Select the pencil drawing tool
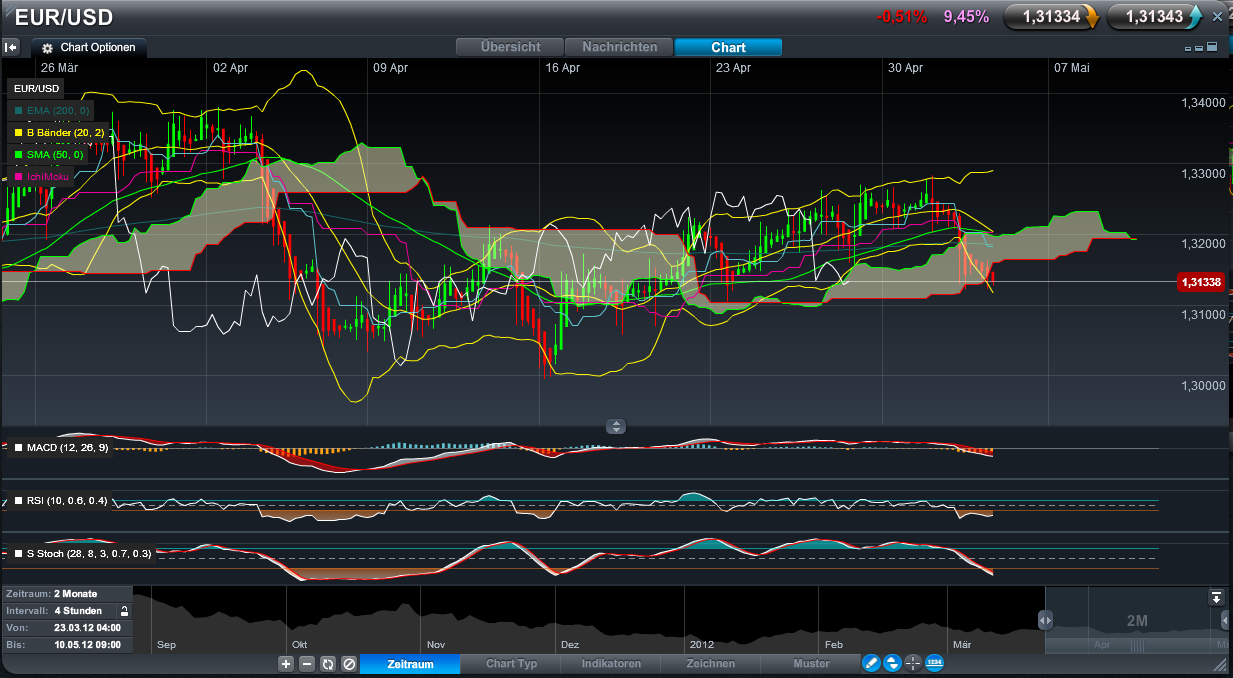1233x678 pixels. click(x=871, y=663)
